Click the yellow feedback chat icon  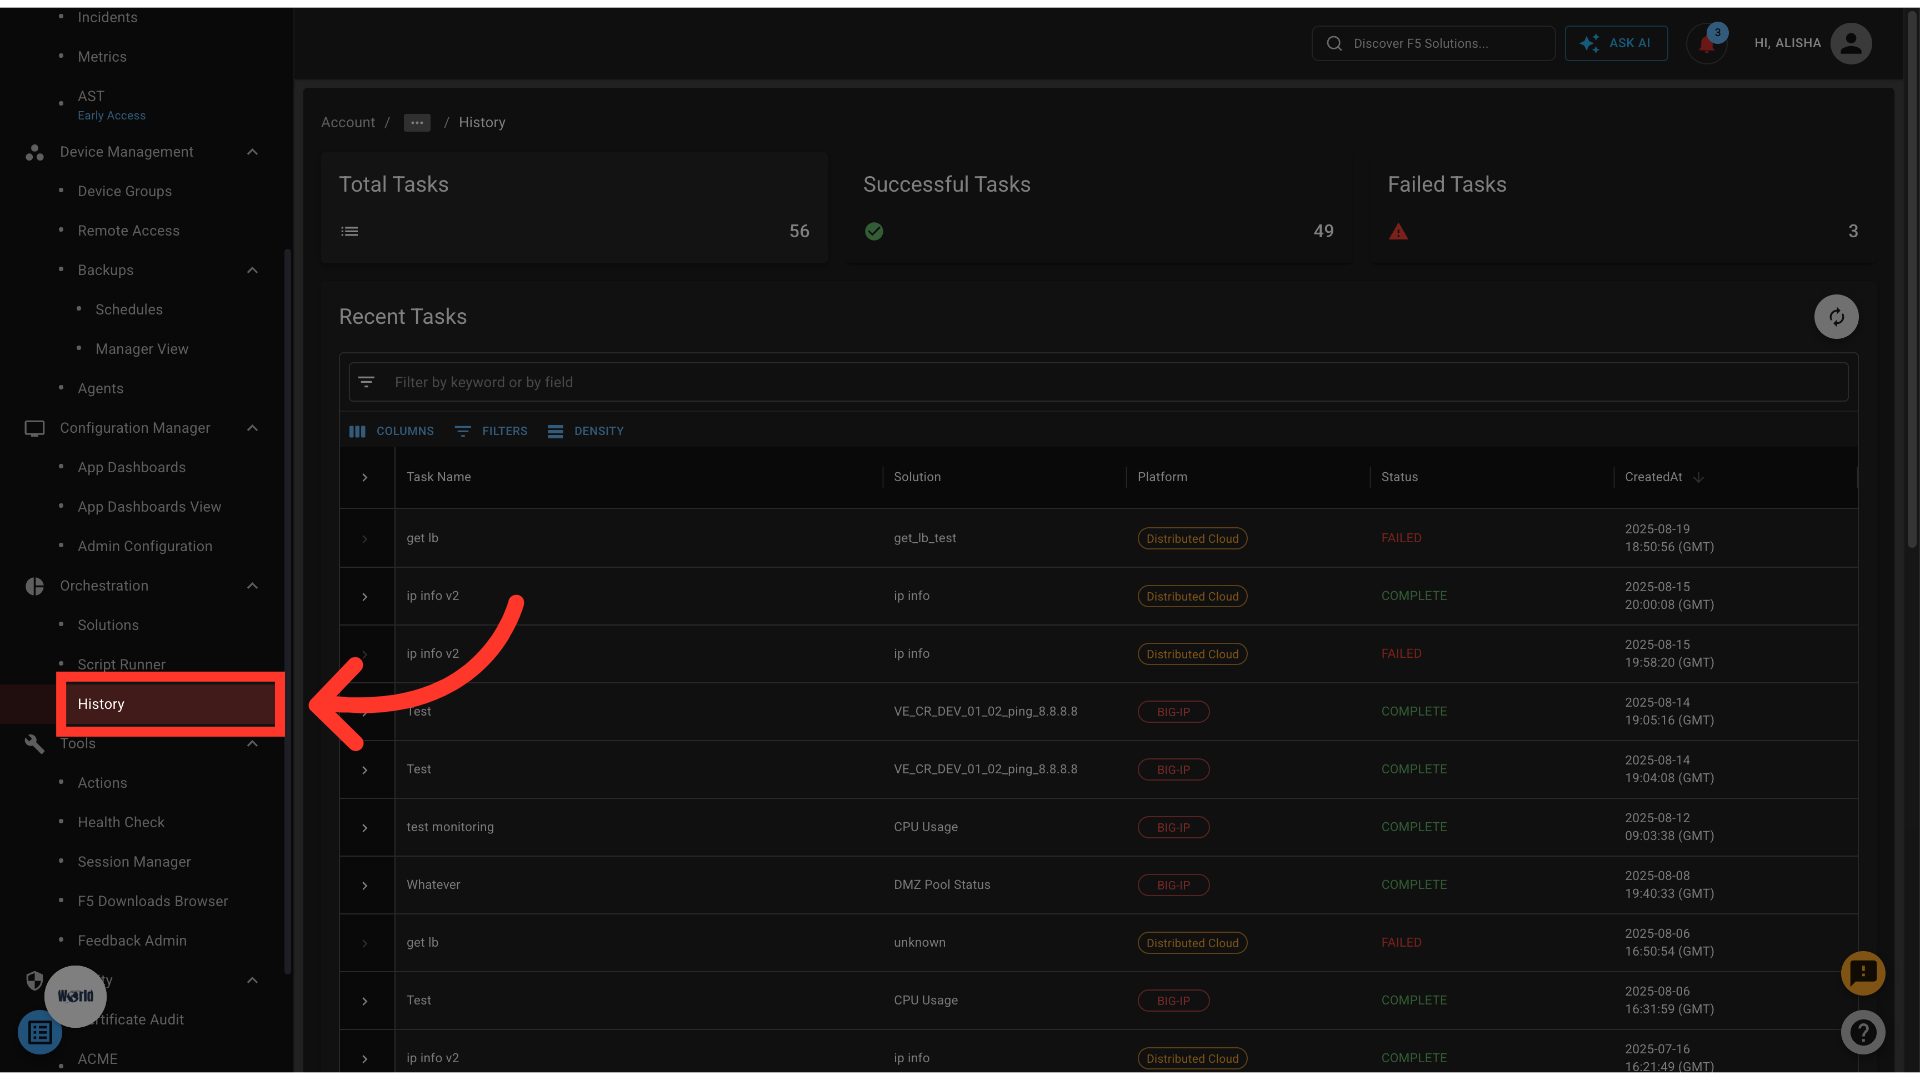1863,973
